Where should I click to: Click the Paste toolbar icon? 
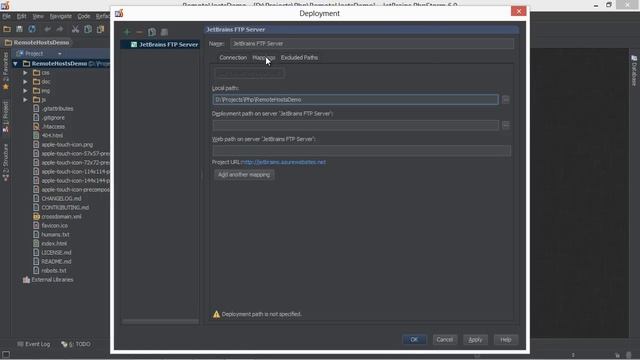click(100, 29)
